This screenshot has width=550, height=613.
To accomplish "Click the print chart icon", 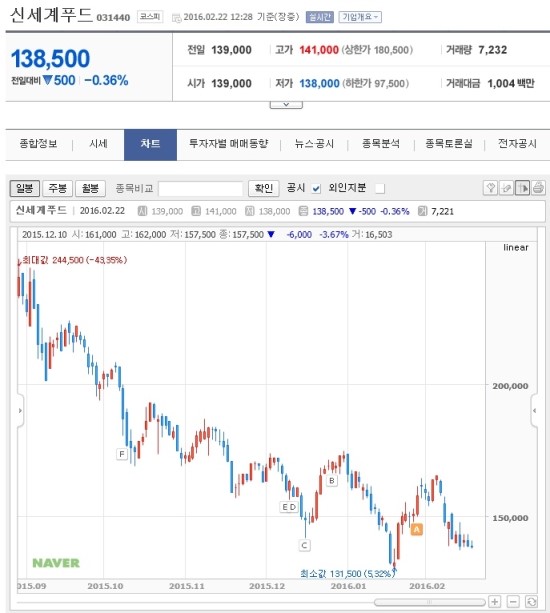I will pyautogui.click(x=538, y=188).
